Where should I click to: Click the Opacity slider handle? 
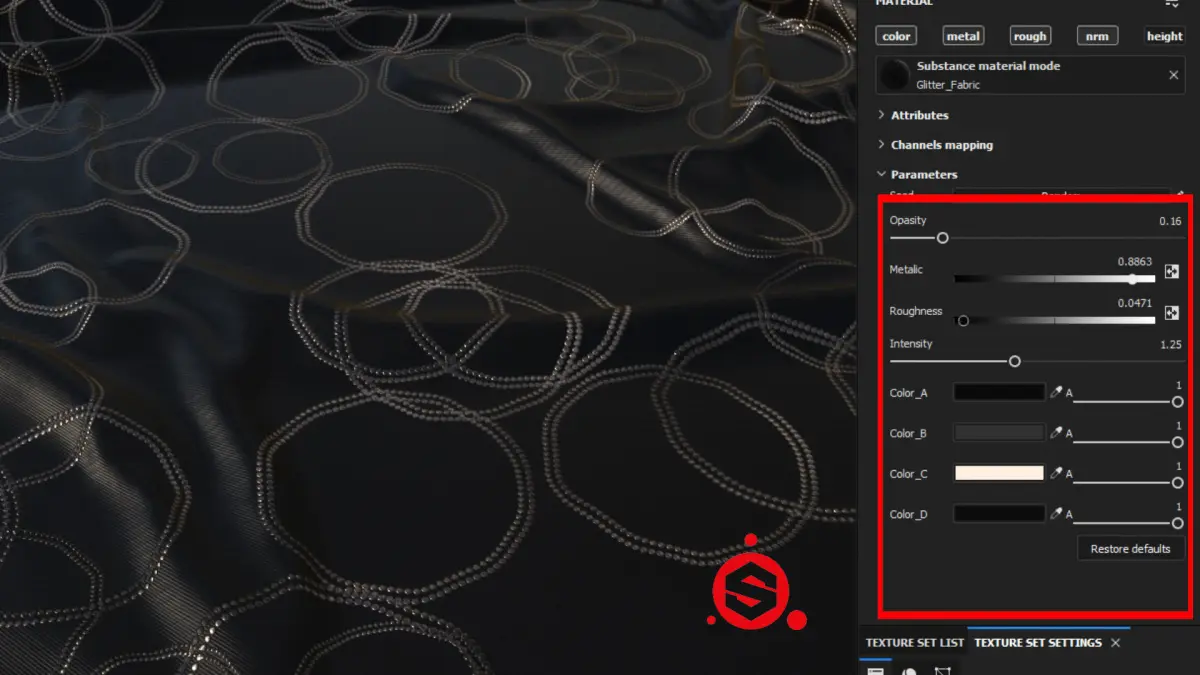[x=942, y=238]
